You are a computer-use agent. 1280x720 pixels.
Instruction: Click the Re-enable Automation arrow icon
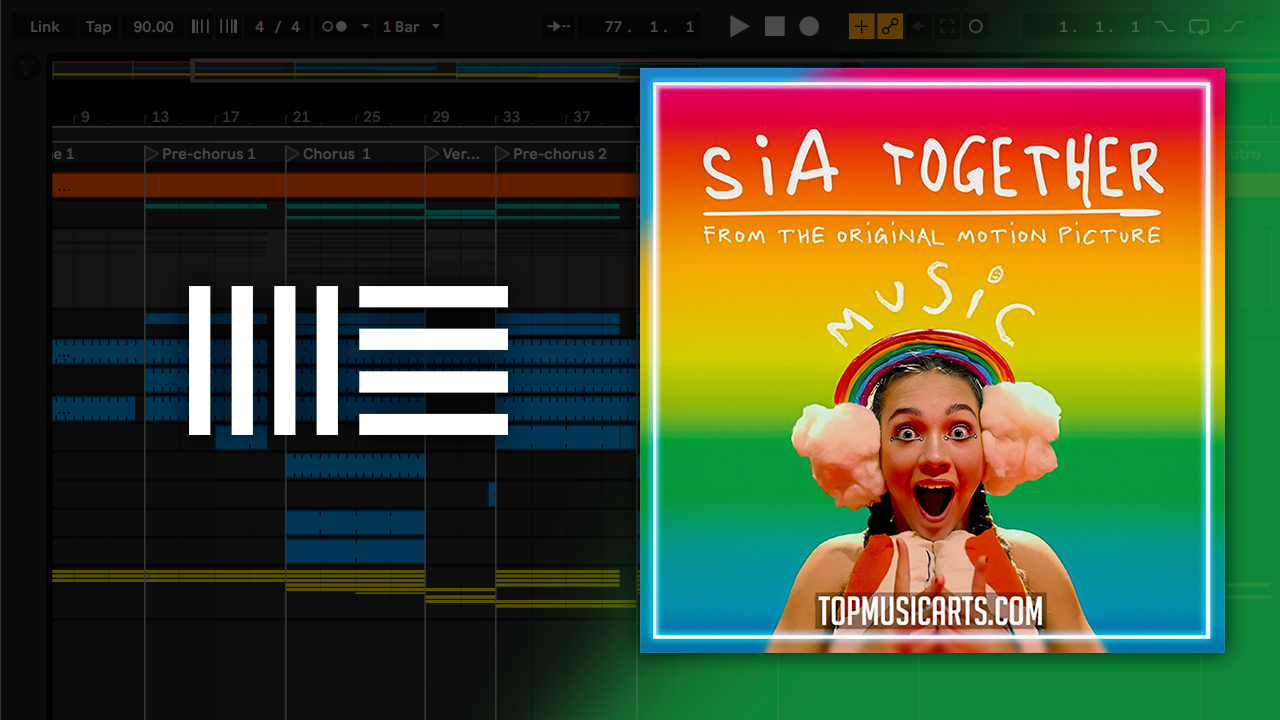click(x=918, y=27)
